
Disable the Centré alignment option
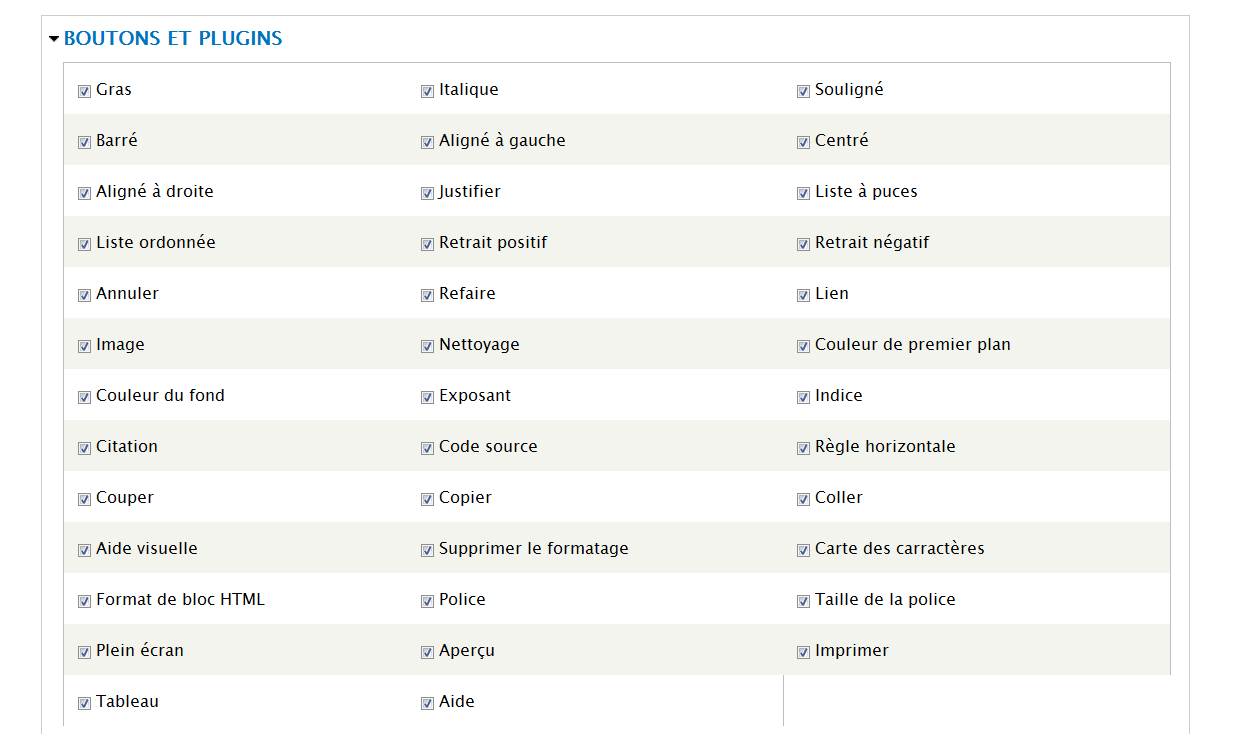[x=804, y=142]
